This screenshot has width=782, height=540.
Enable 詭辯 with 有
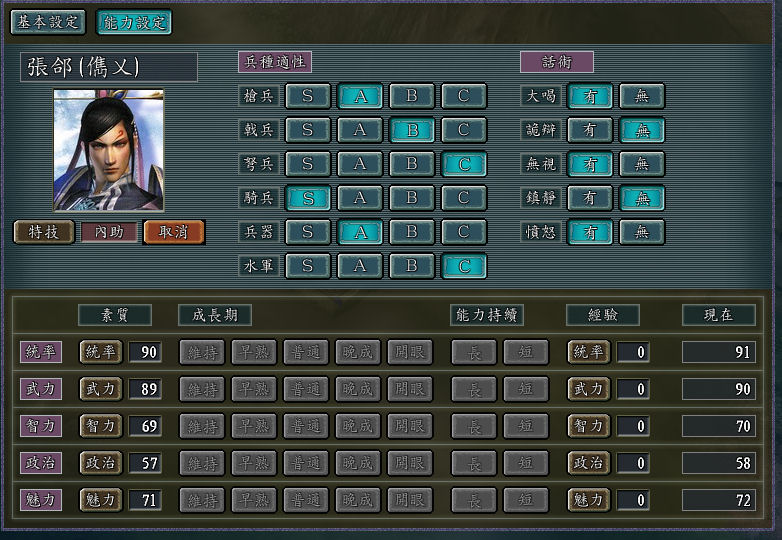click(590, 130)
